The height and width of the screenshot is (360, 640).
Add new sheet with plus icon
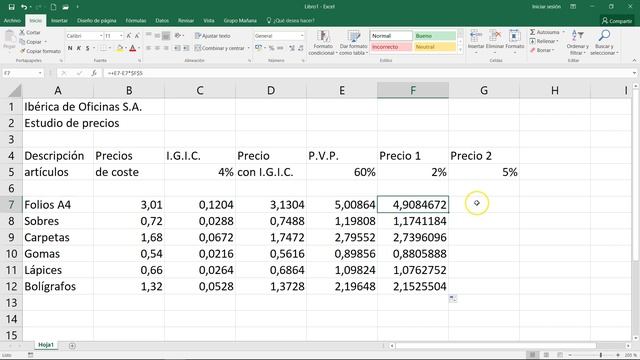click(x=72, y=346)
